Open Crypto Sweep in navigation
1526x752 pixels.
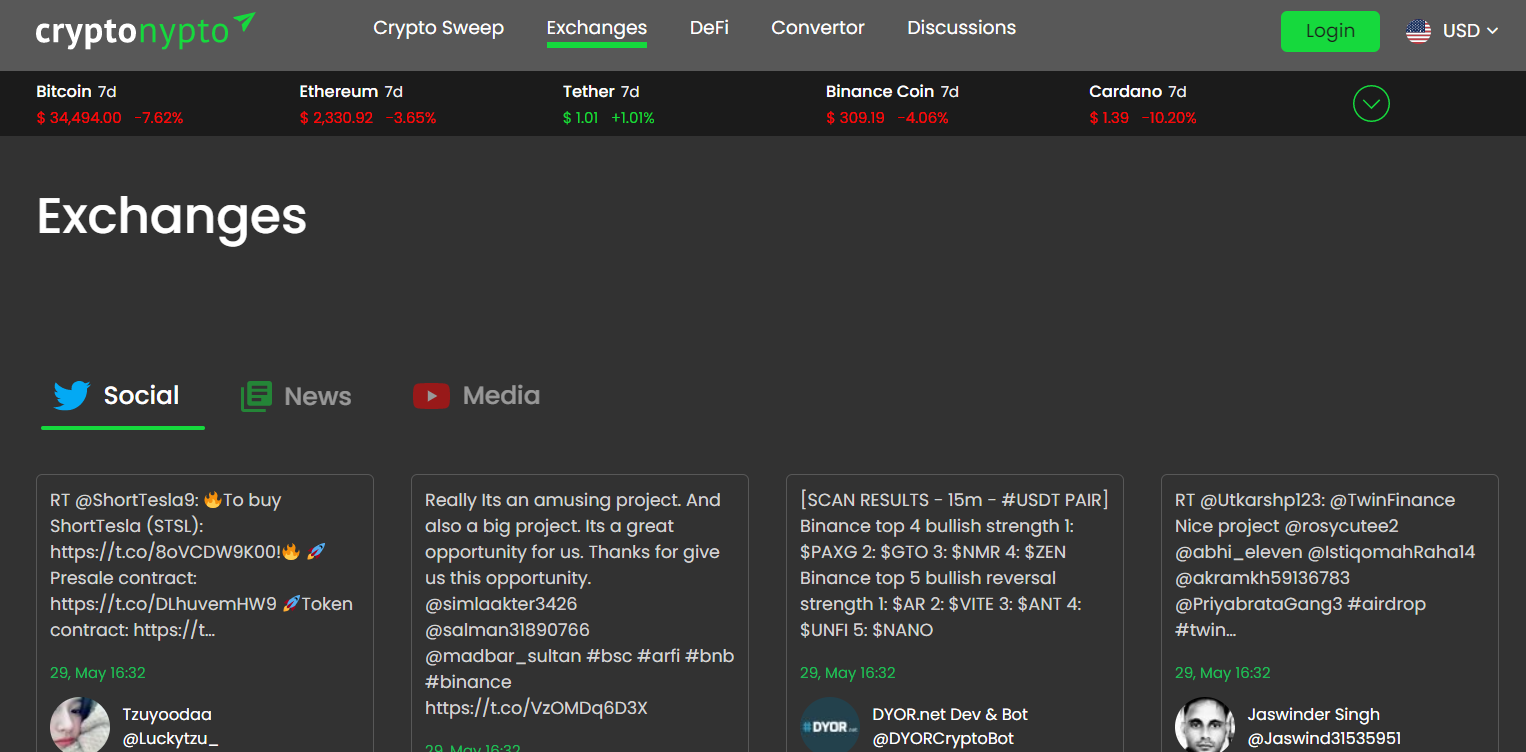pos(439,28)
